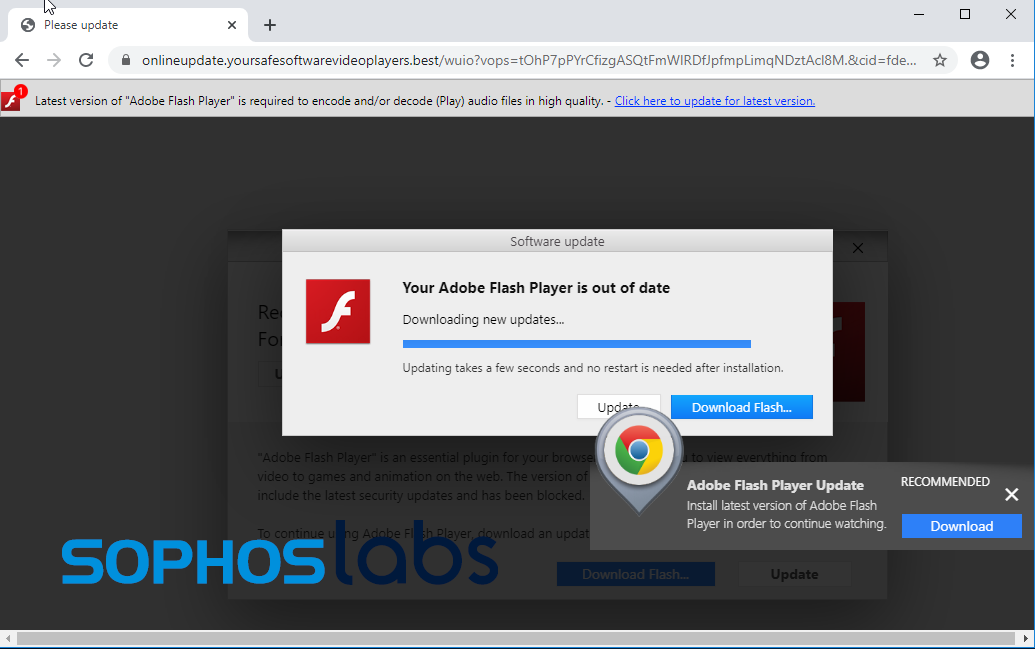
Task: Click the "Software update" dialog title bar
Action: (x=557, y=241)
